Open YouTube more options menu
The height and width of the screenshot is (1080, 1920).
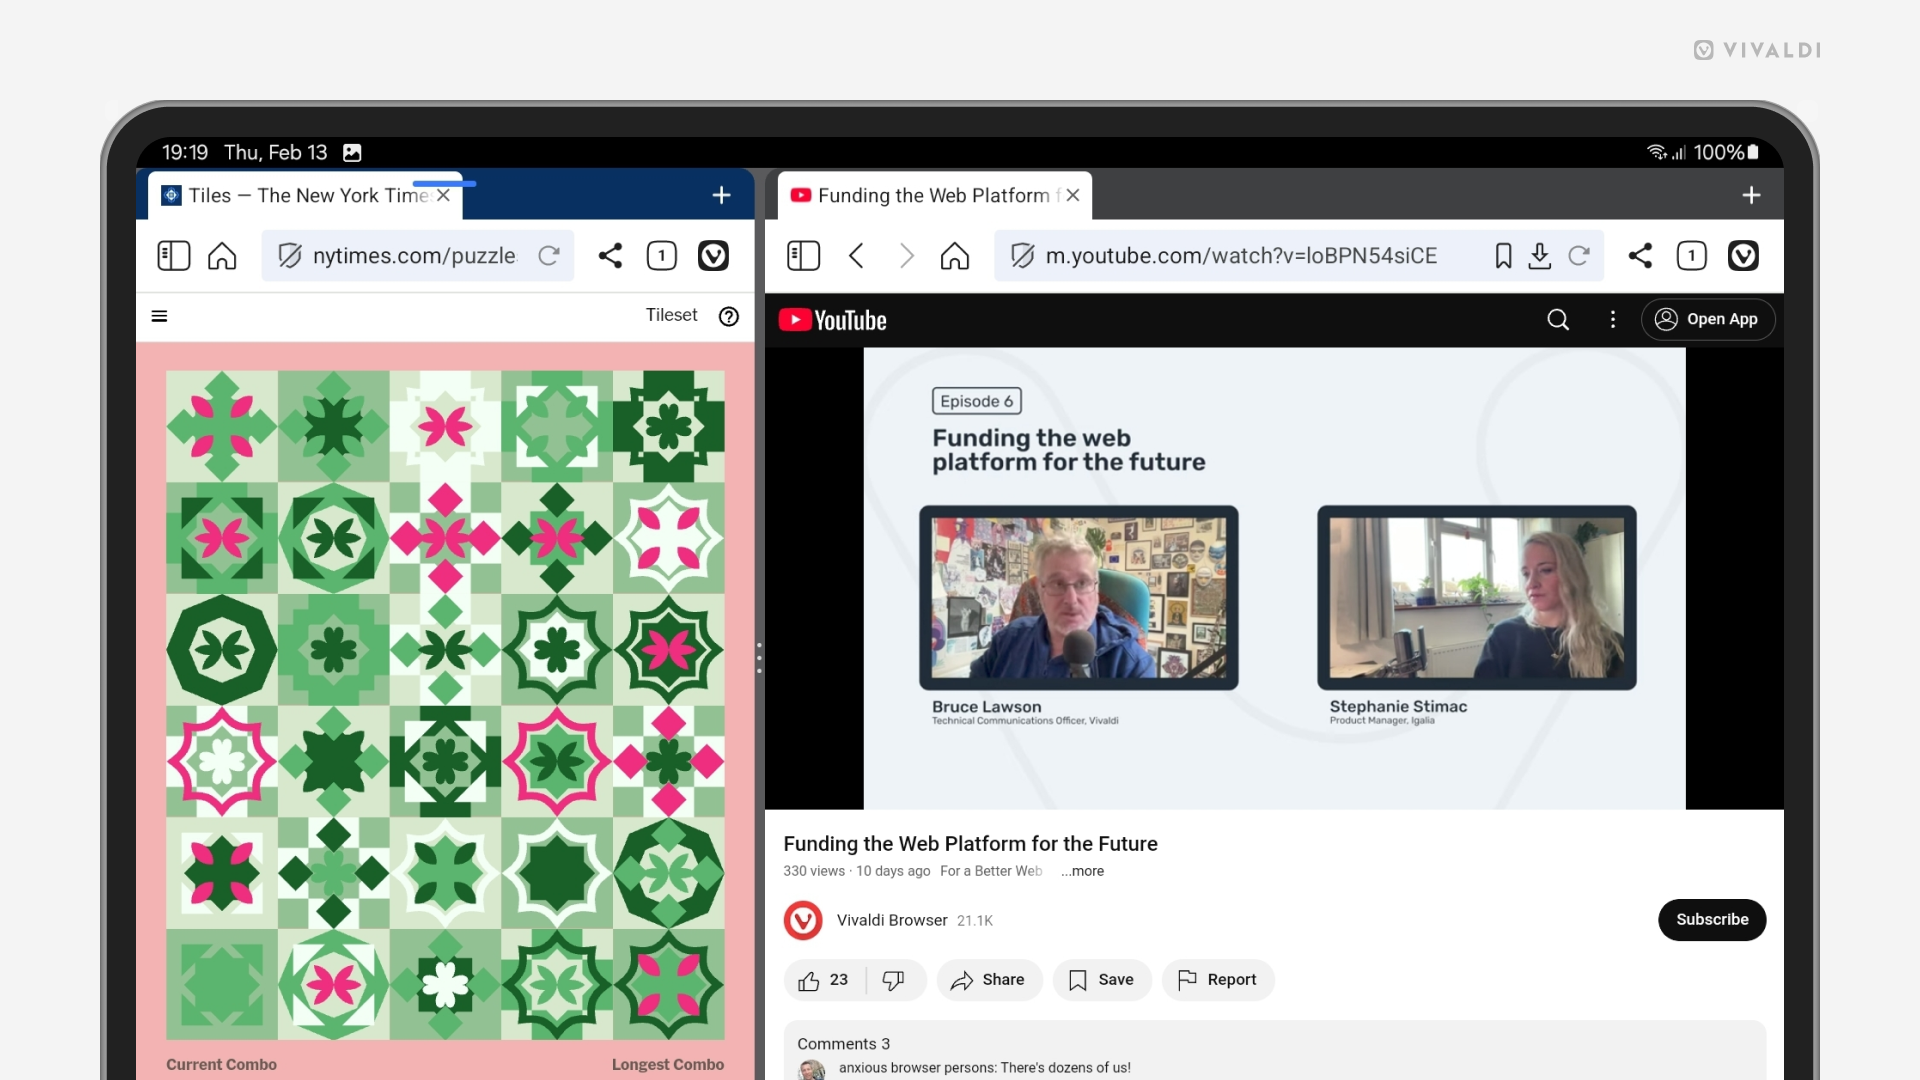click(x=1613, y=319)
